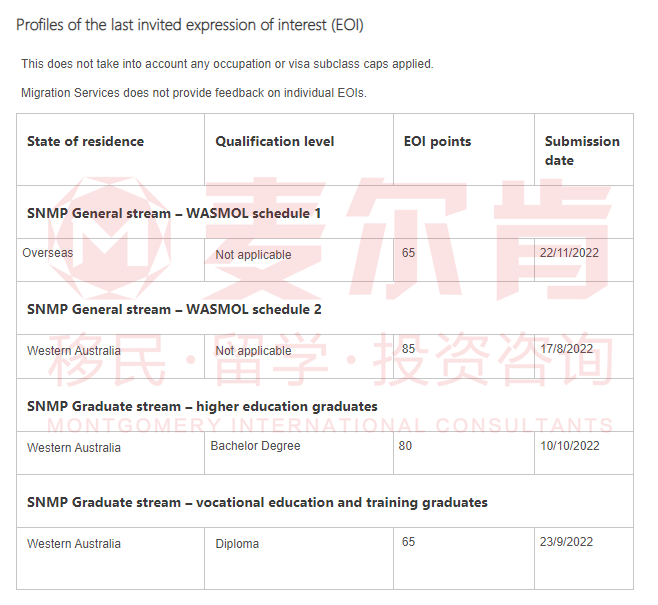
Task: Click the date 10/10/2022
Action: (570, 446)
